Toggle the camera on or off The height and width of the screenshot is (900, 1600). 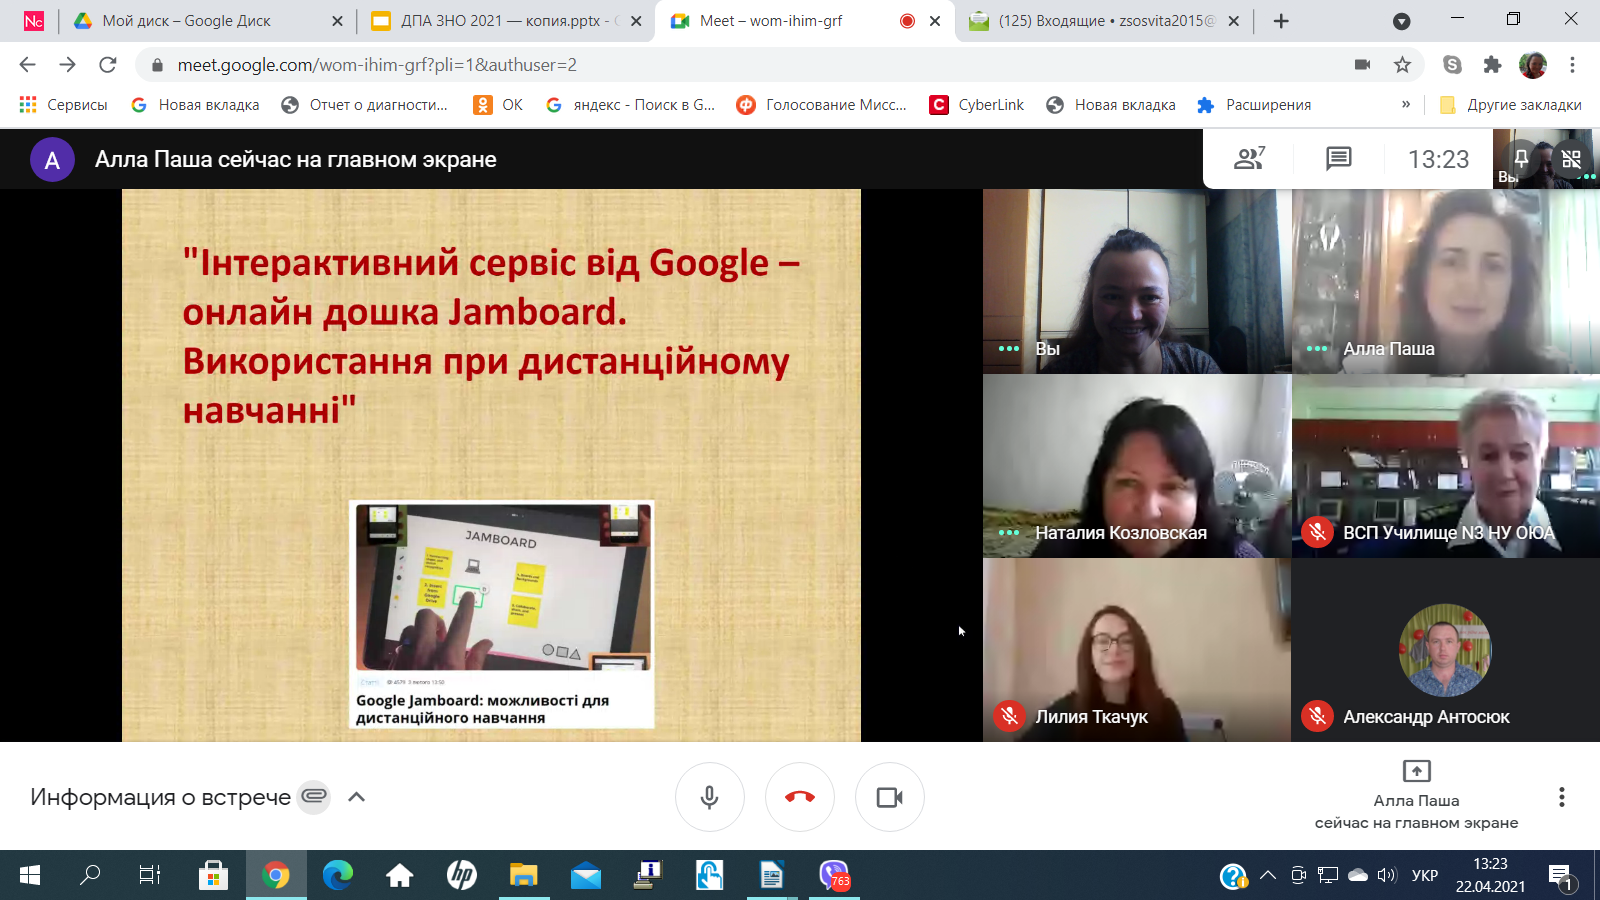click(889, 797)
